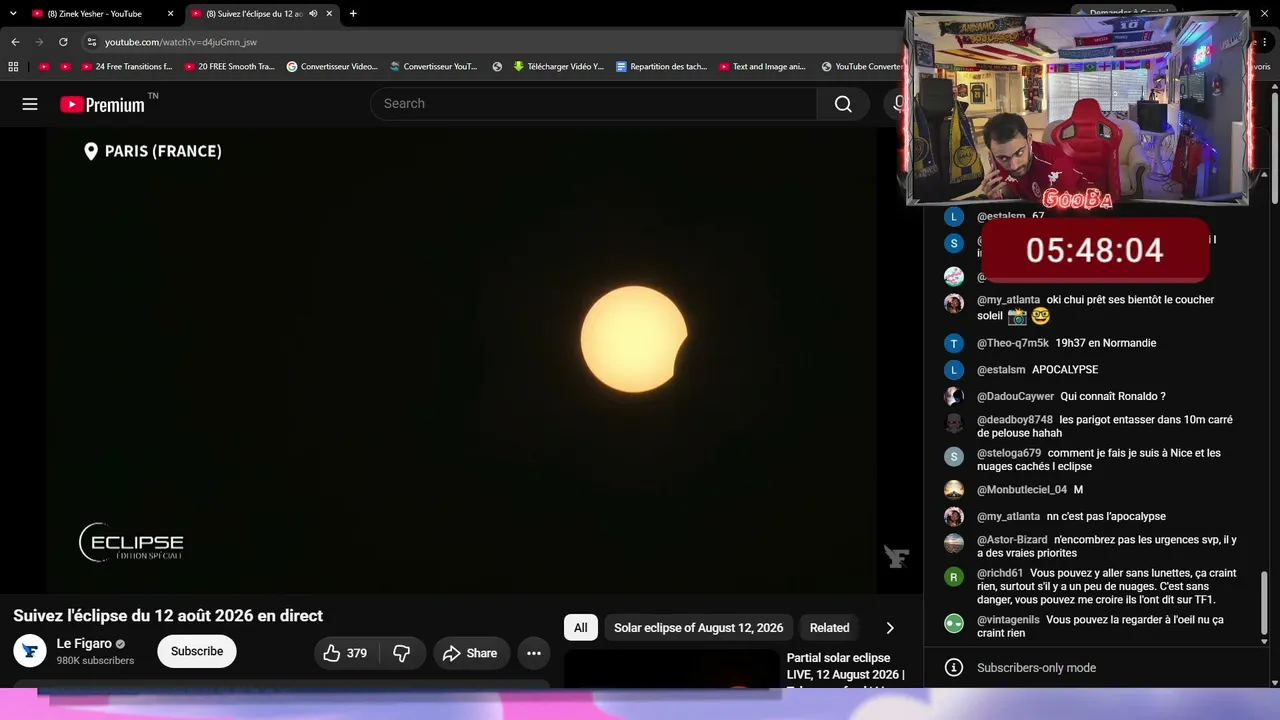Click the Subscribers-only mode info icon
This screenshot has height=720, width=1280.
point(954,668)
